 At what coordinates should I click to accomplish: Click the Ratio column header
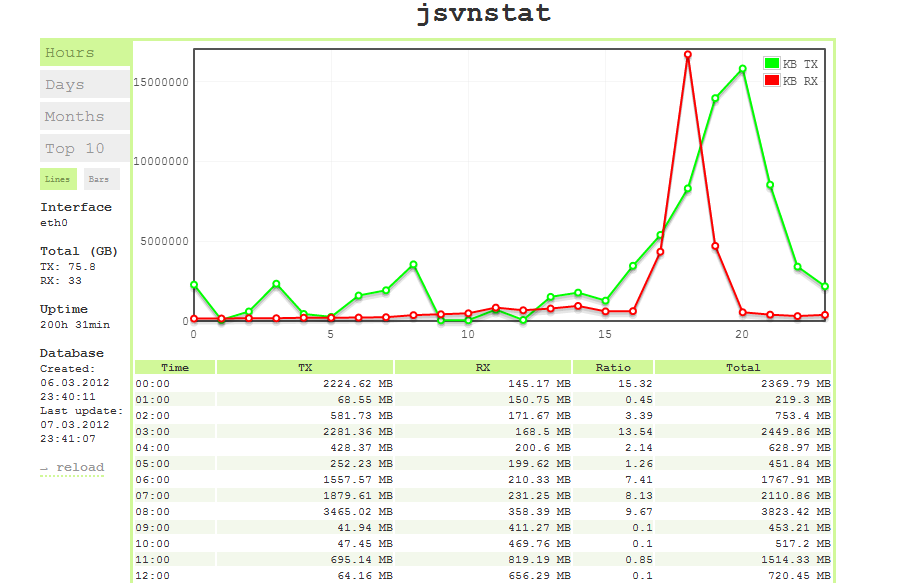pyautogui.click(x=613, y=367)
